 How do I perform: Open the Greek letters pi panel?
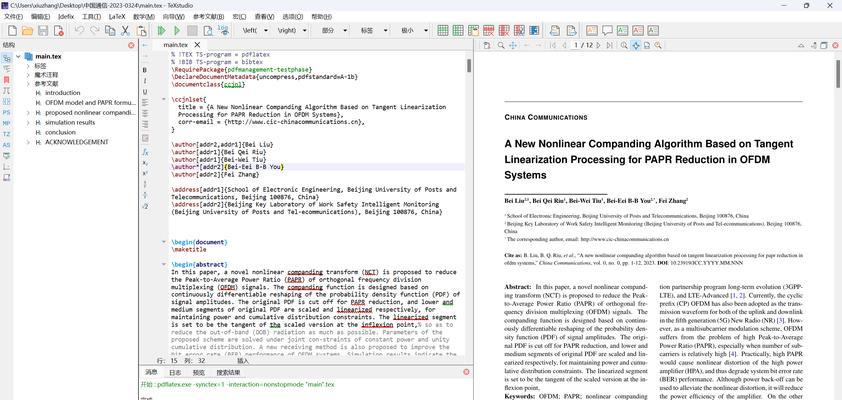pos(6,90)
